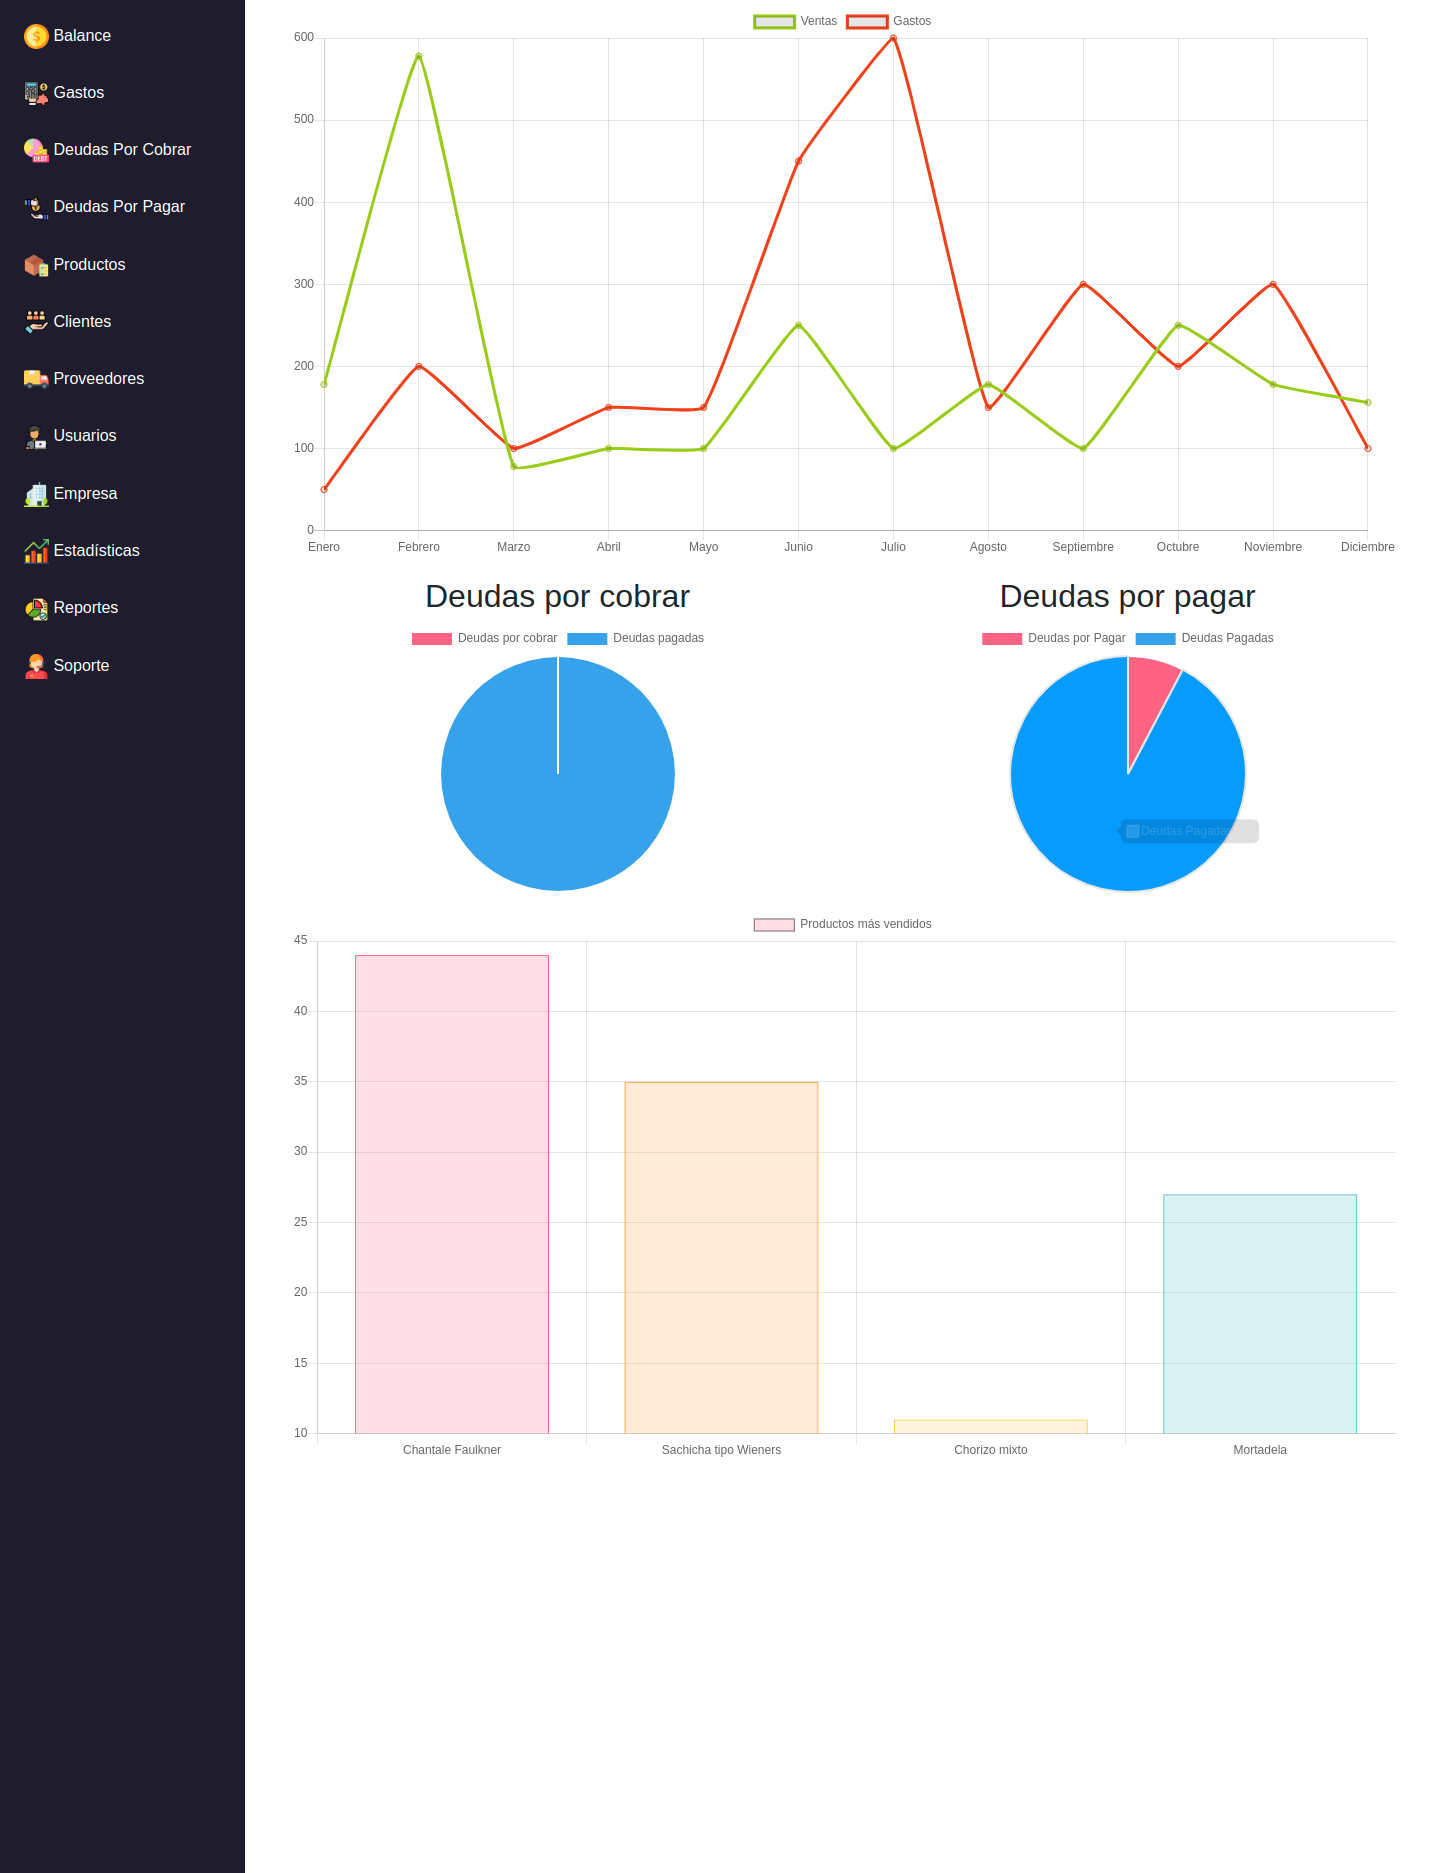
Task: Toggle Productos más vendidos legend swatch
Action: 774,925
